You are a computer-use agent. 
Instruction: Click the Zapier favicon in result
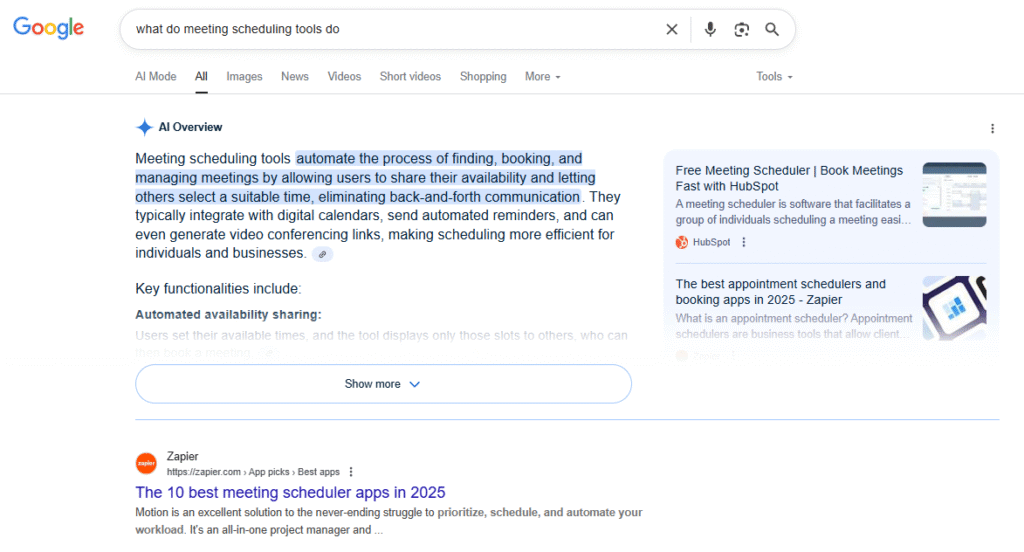click(146, 463)
